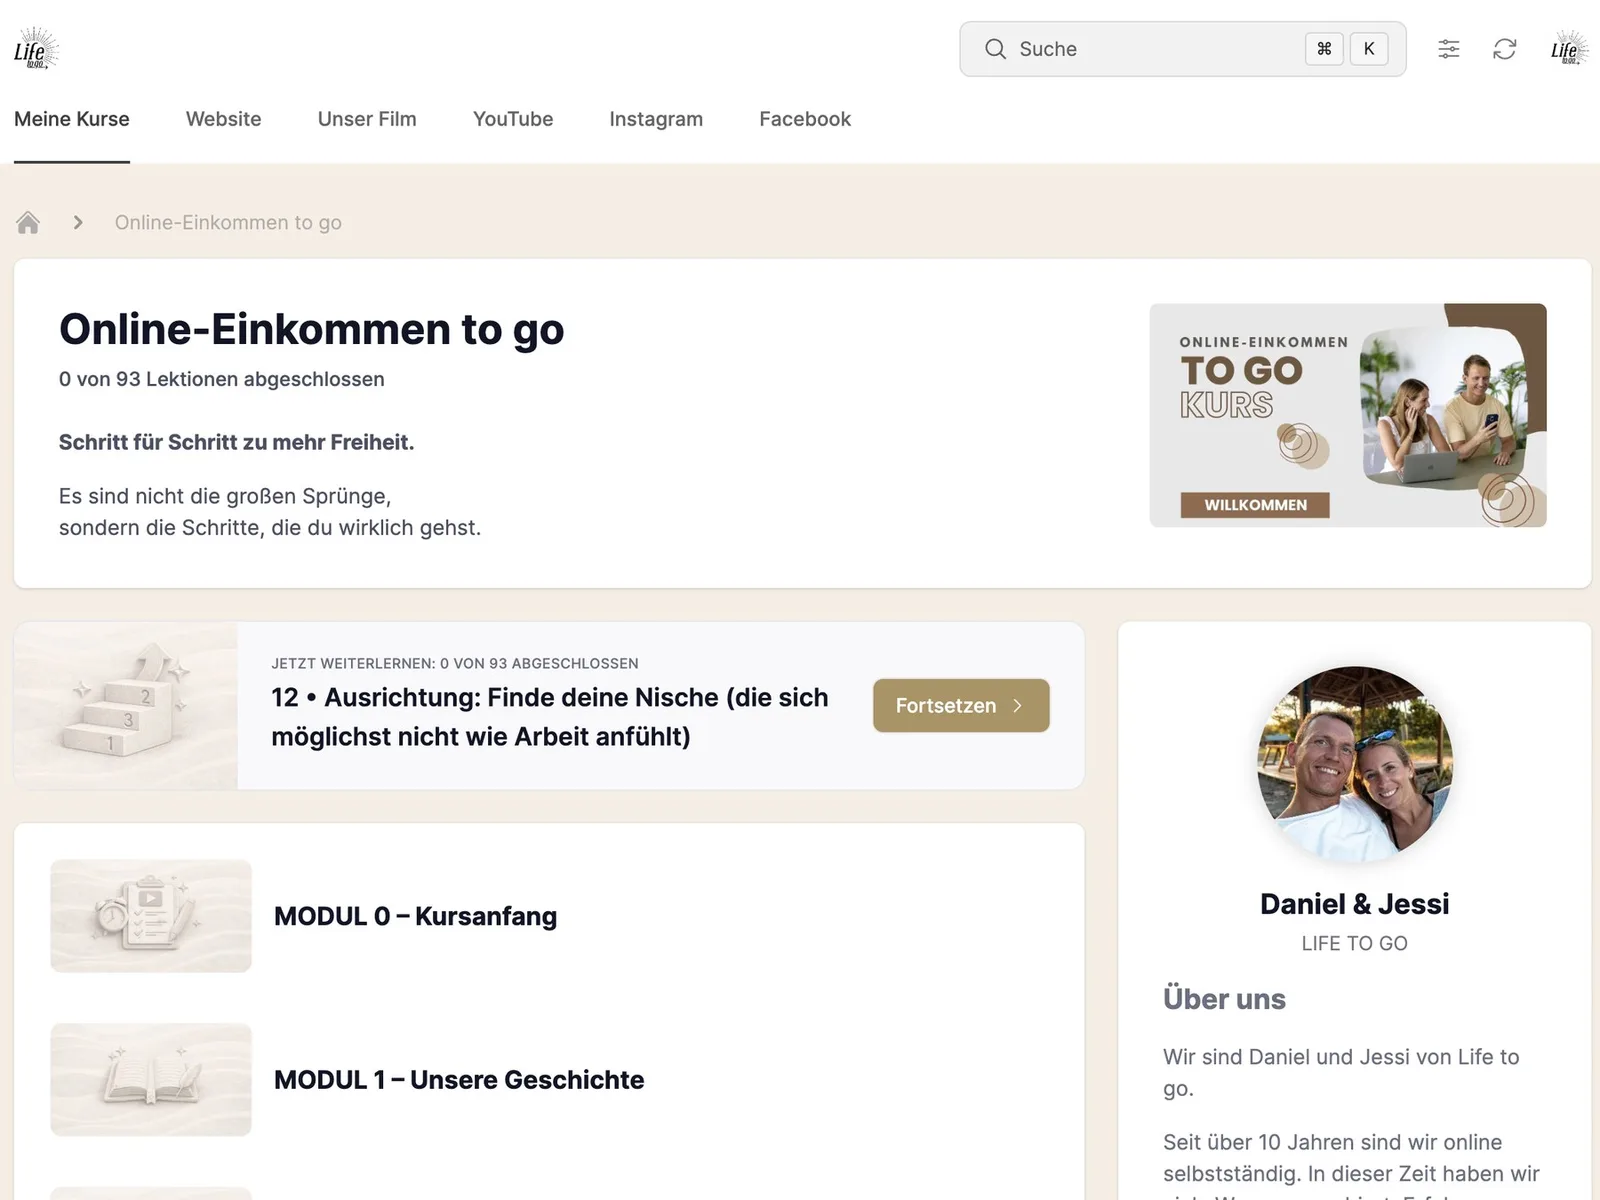Click the Daniel & Jessi author name

[1354, 904]
